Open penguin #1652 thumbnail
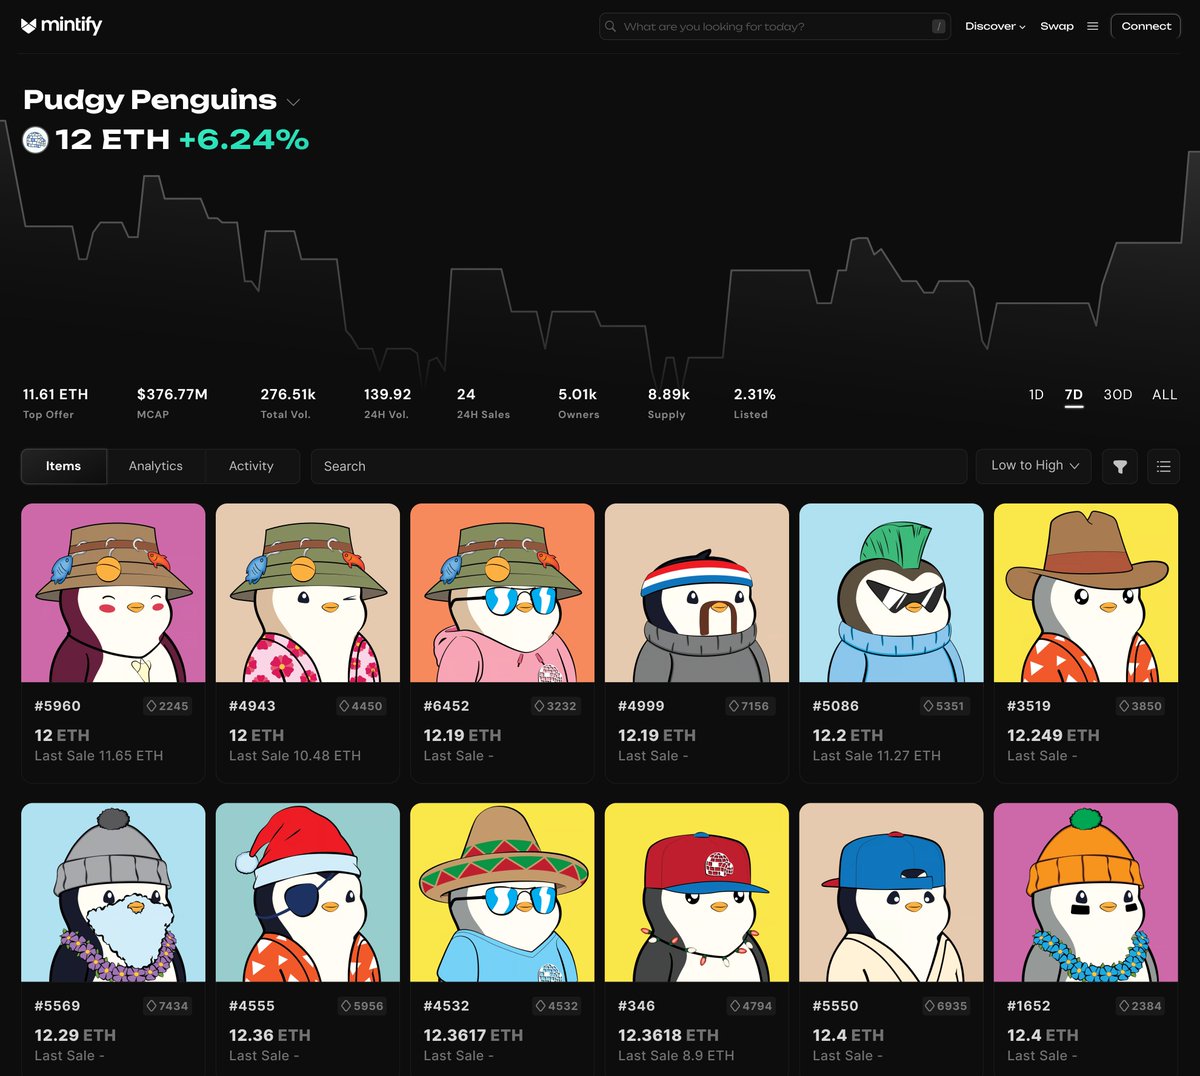The image size is (1200, 1076). pos(1086,893)
